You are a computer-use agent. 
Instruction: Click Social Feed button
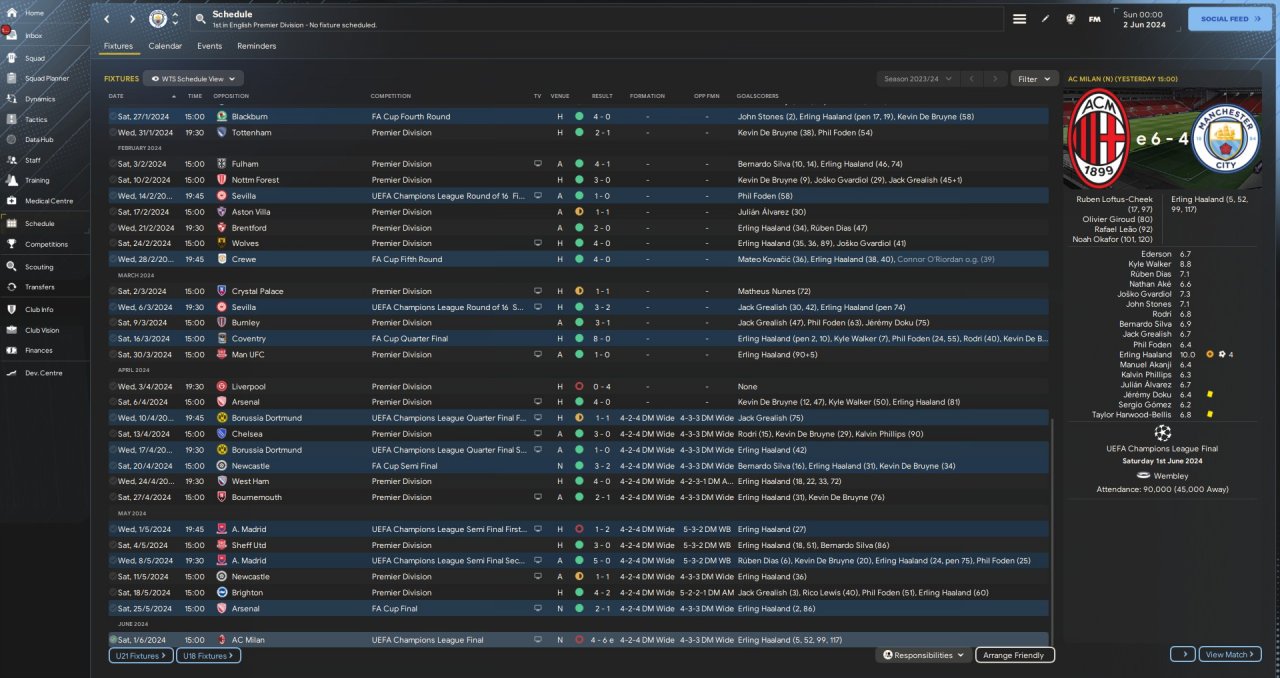[x=1230, y=19]
